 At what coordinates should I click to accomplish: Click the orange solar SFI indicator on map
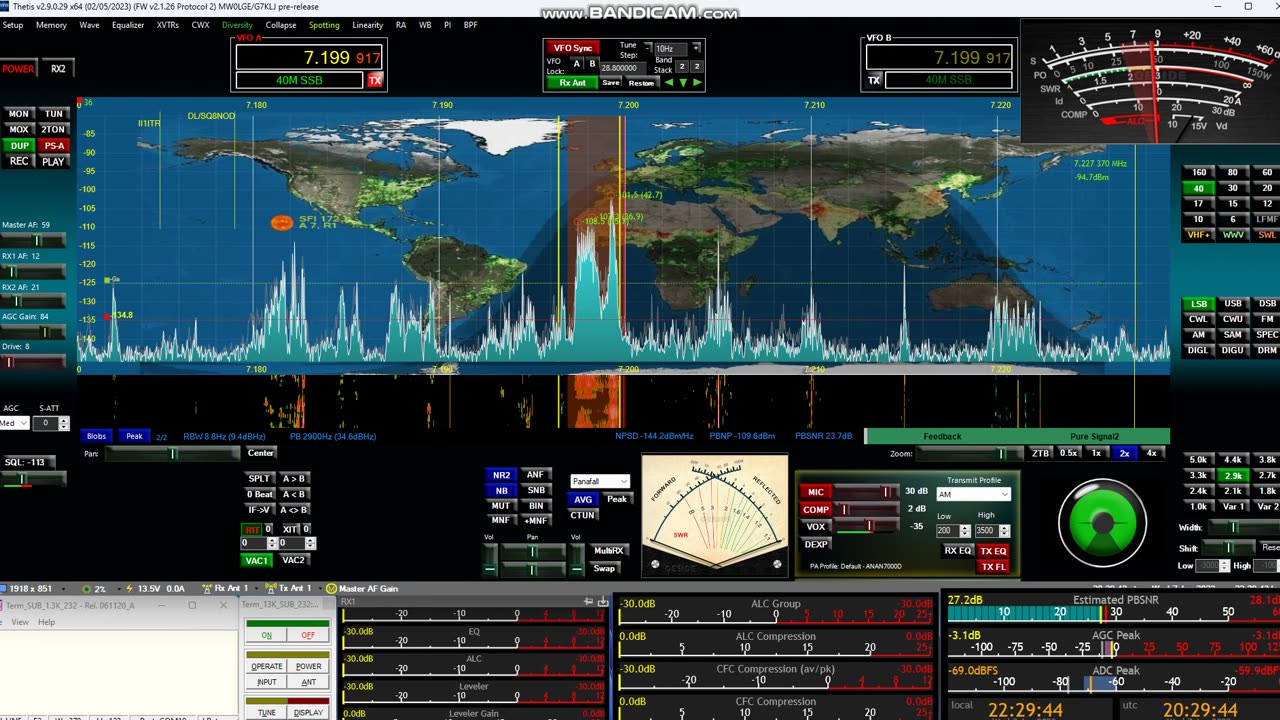(x=282, y=222)
